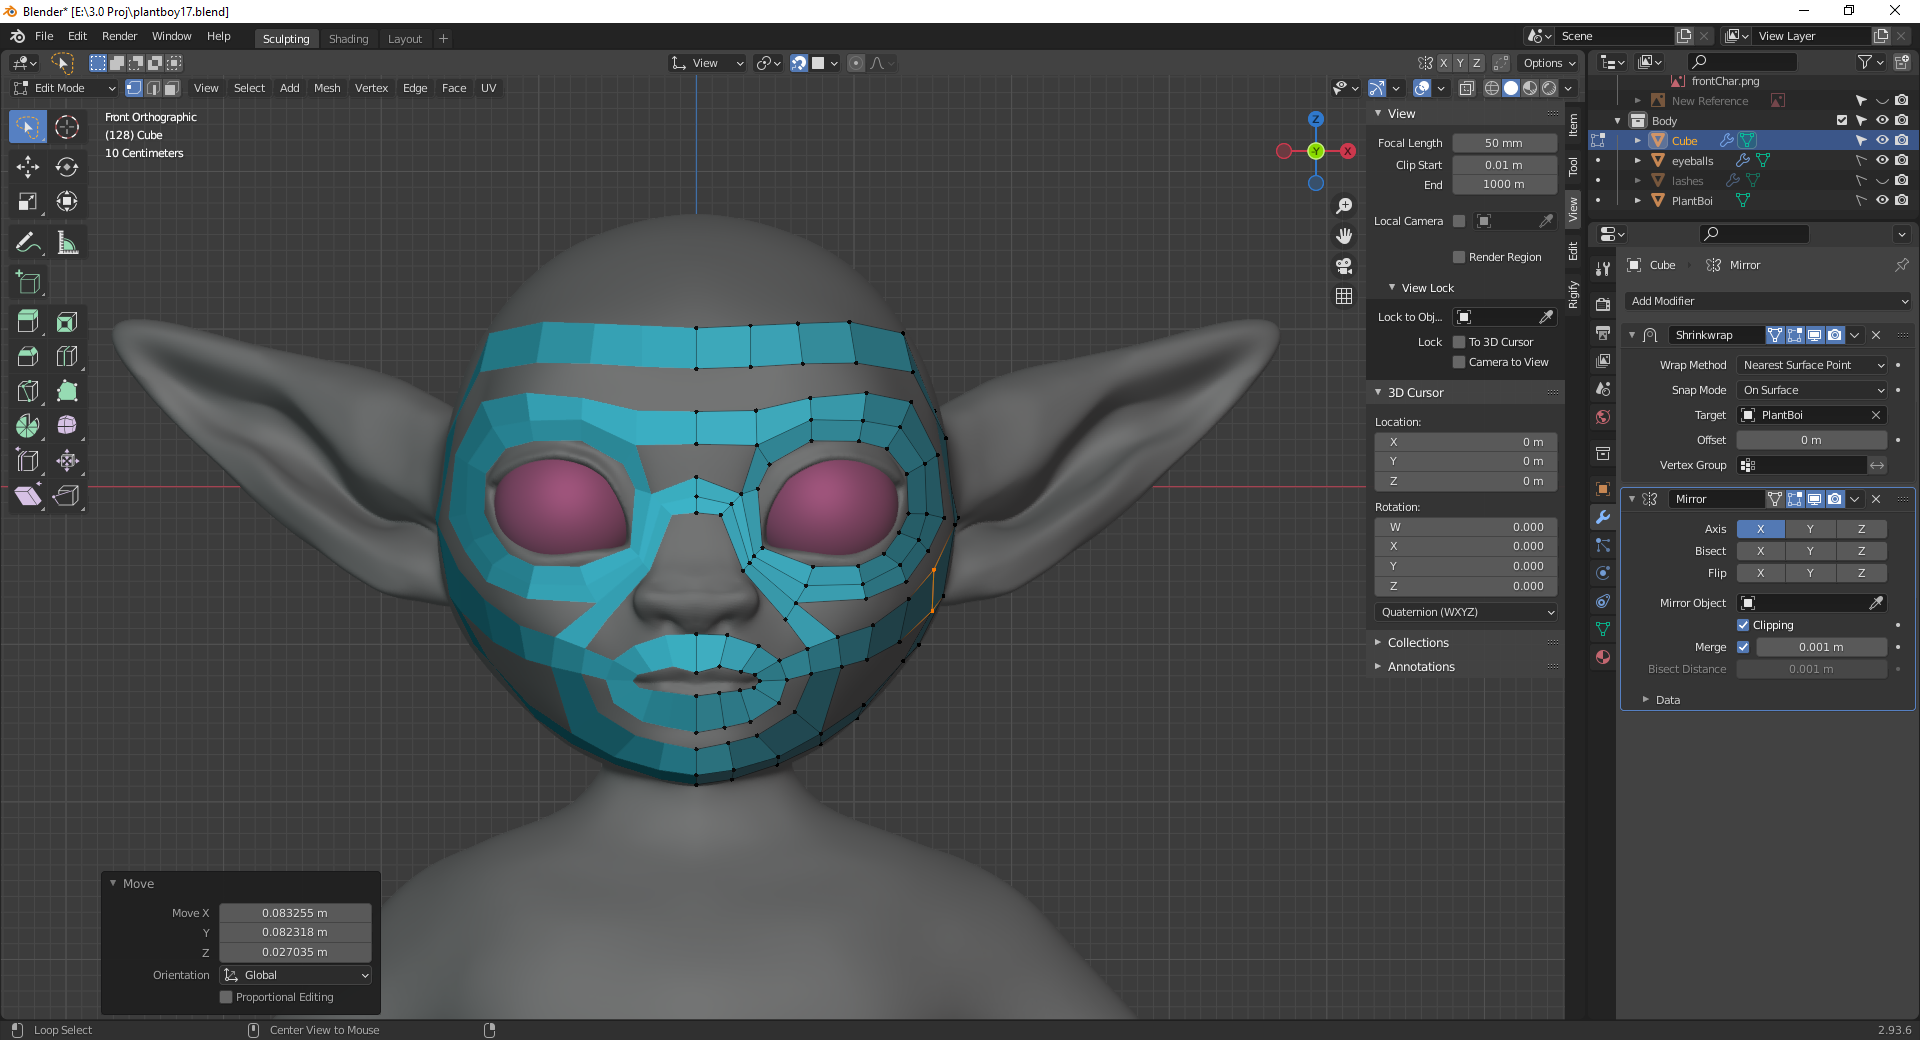Open the Modifier properties wrench tab
The height and width of the screenshot is (1040, 1920).
[x=1603, y=517]
